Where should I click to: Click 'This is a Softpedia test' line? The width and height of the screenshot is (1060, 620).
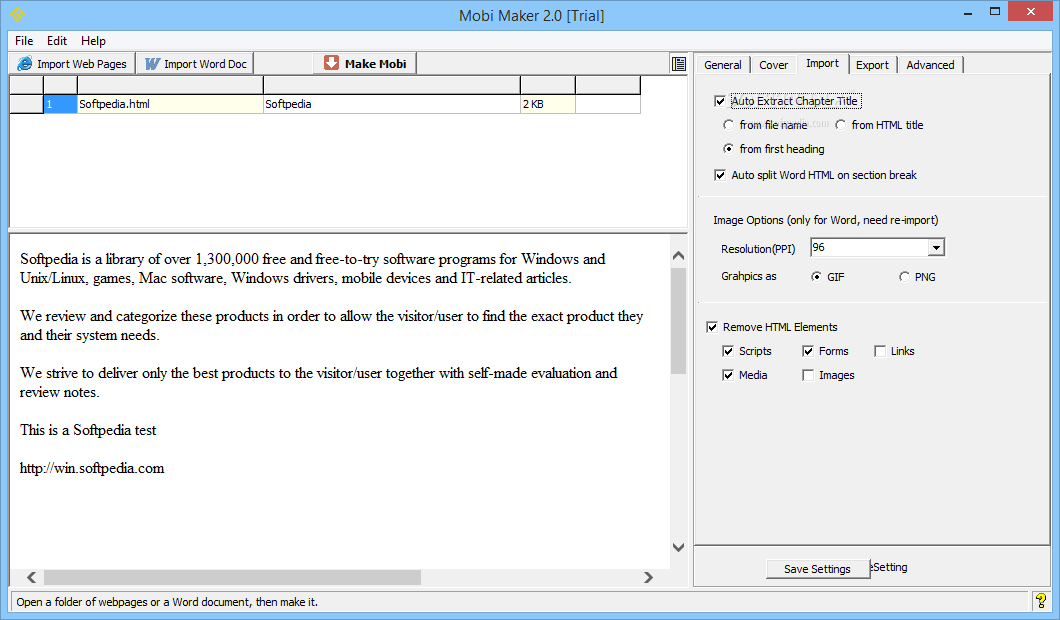click(88, 430)
